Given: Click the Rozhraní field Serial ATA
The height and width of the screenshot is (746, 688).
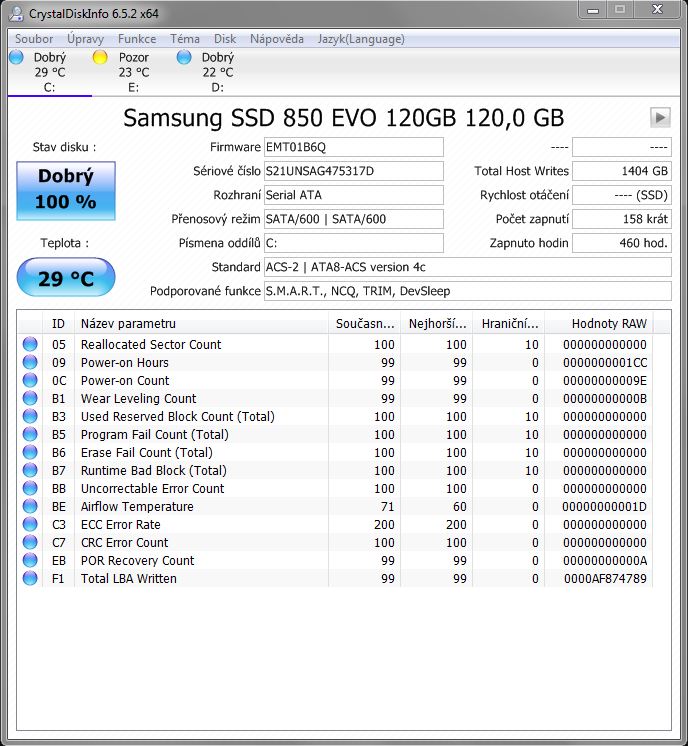Looking at the screenshot, I should pyautogui.click(x=354, y=195).
